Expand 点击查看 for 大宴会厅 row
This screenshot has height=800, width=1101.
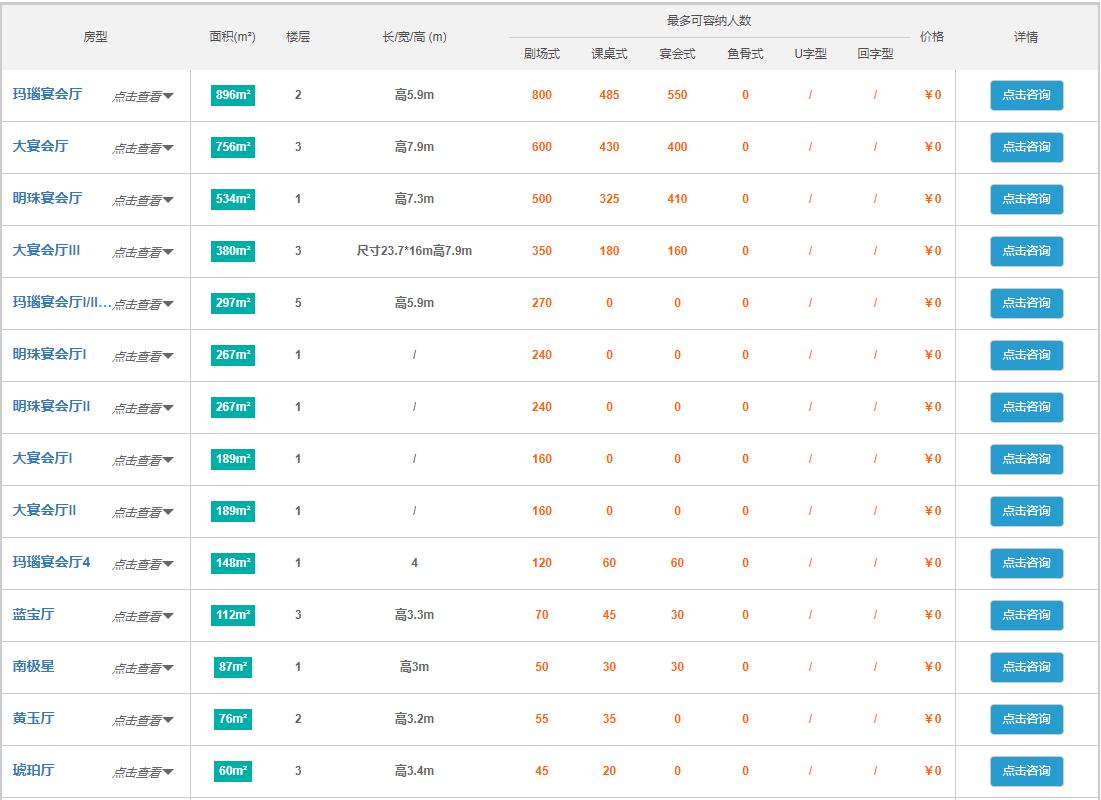143,147
